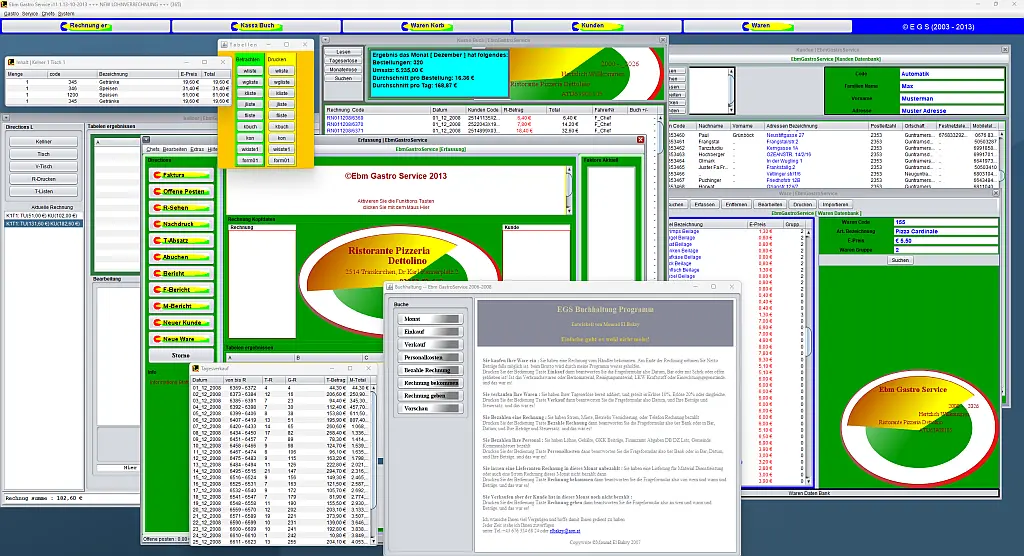This screenshot has height=556, width=1024.
Task: Open the Gastro menu in the main menu bar
Action: (x=11, y=13)
